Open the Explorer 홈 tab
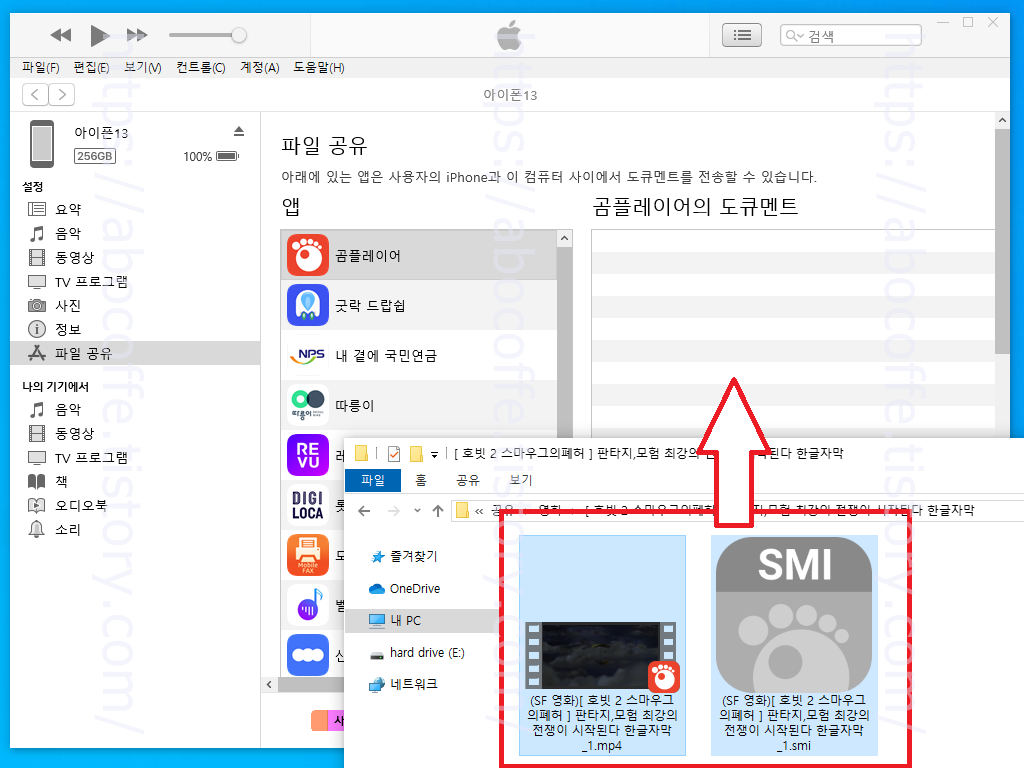This screenshot has height=768, width=1024. coord(421,480)
